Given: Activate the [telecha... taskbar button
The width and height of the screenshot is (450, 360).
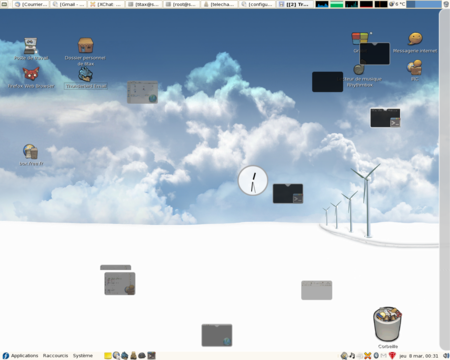Looking at the screenshot, I should point(219,4).
